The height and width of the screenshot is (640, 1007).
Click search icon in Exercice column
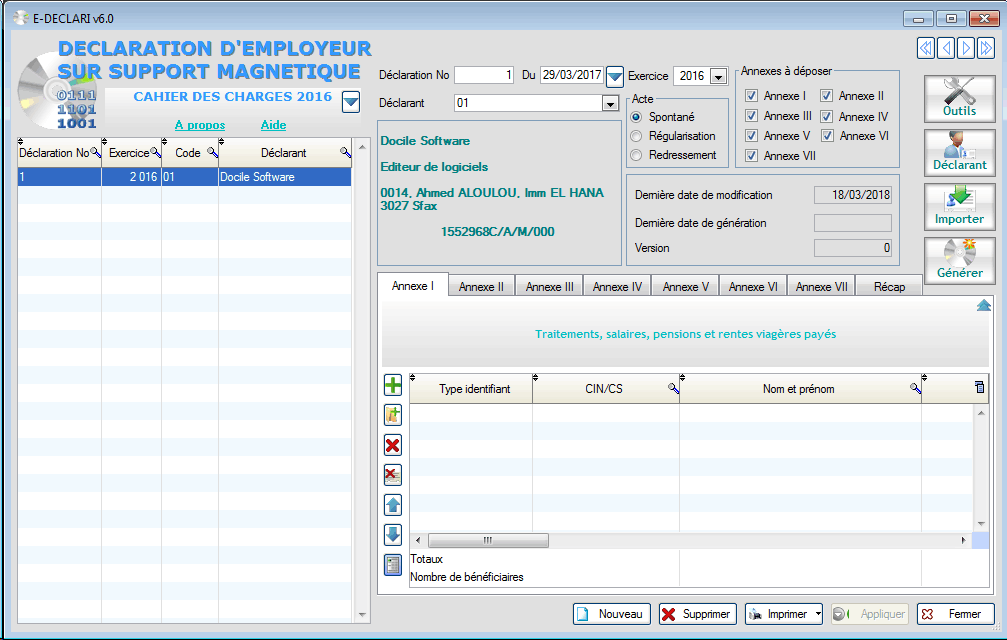(155, 152)
